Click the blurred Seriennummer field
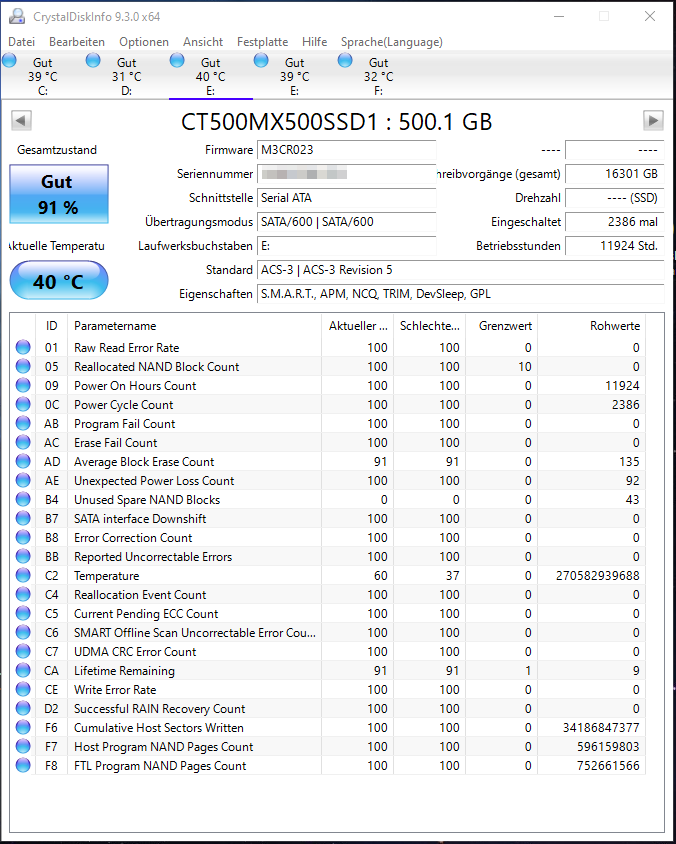676x844 pixels. pyautogui.click(x=346, y=174)
